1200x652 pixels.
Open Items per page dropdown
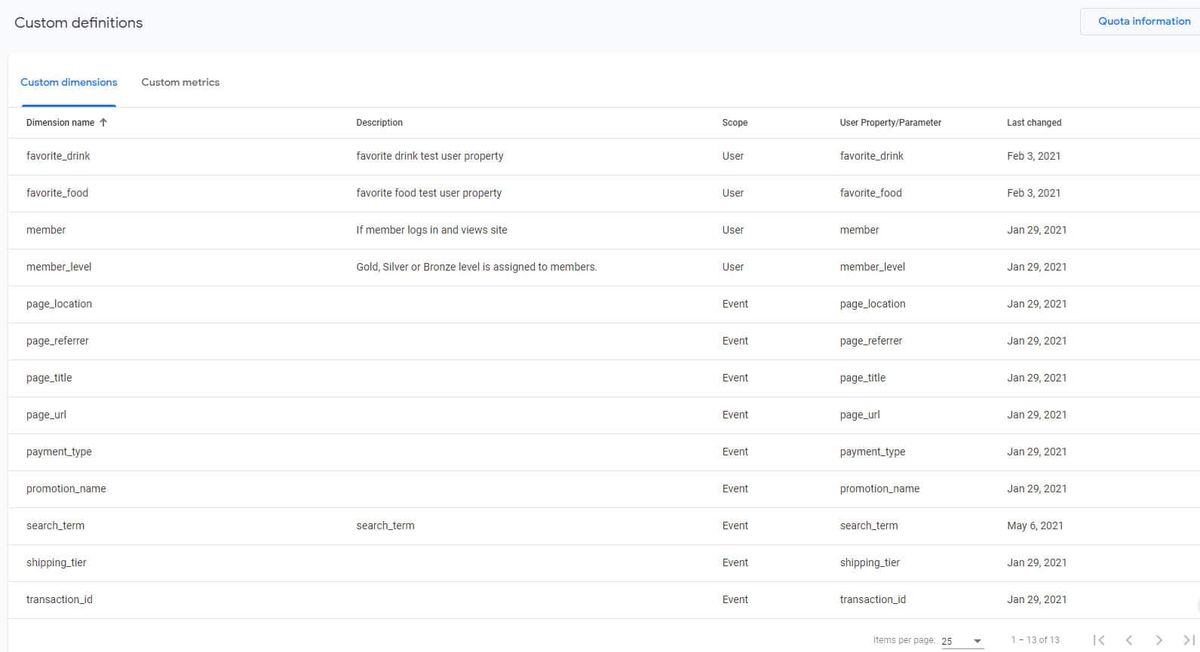point(962,641)
